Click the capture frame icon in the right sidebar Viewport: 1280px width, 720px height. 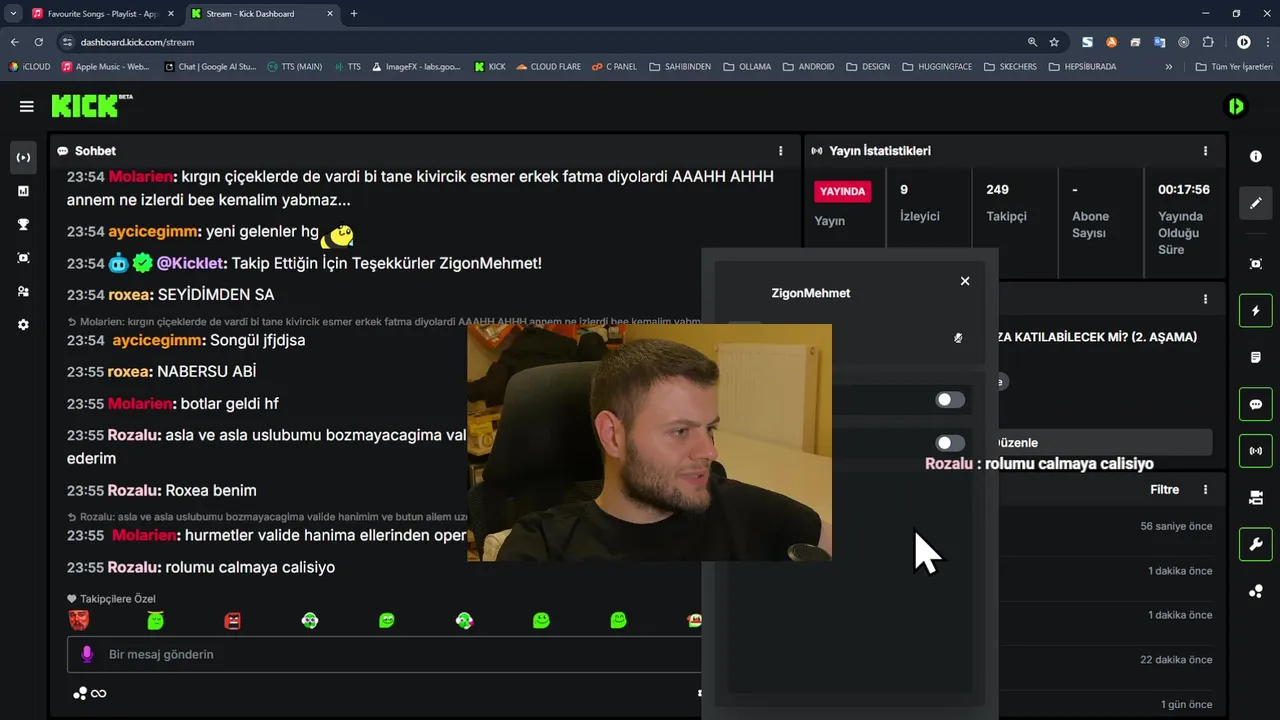[x=1256, y=264]
